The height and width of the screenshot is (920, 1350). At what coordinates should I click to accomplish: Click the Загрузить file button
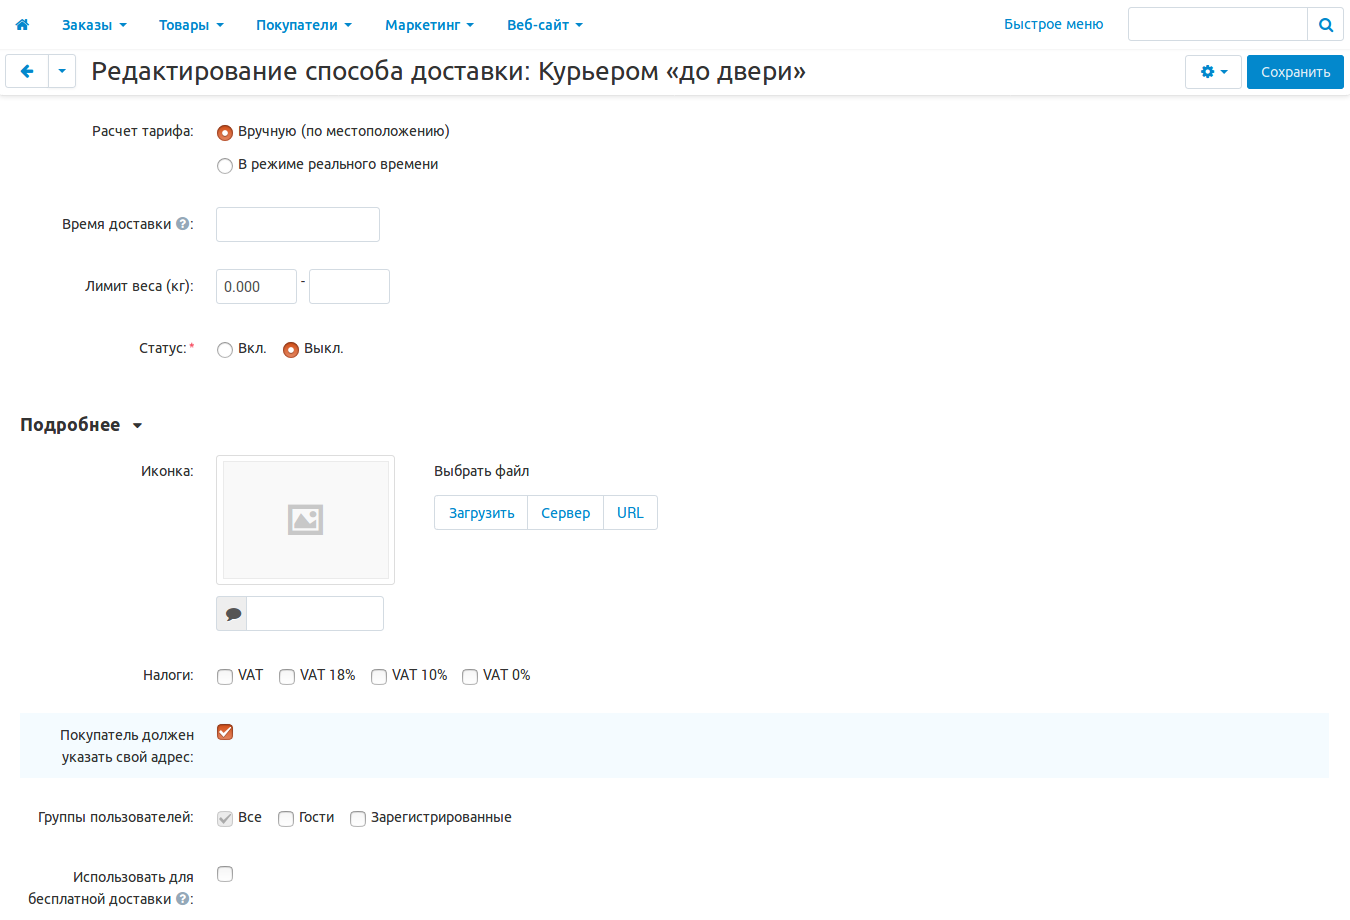click(x=481, y=513)
